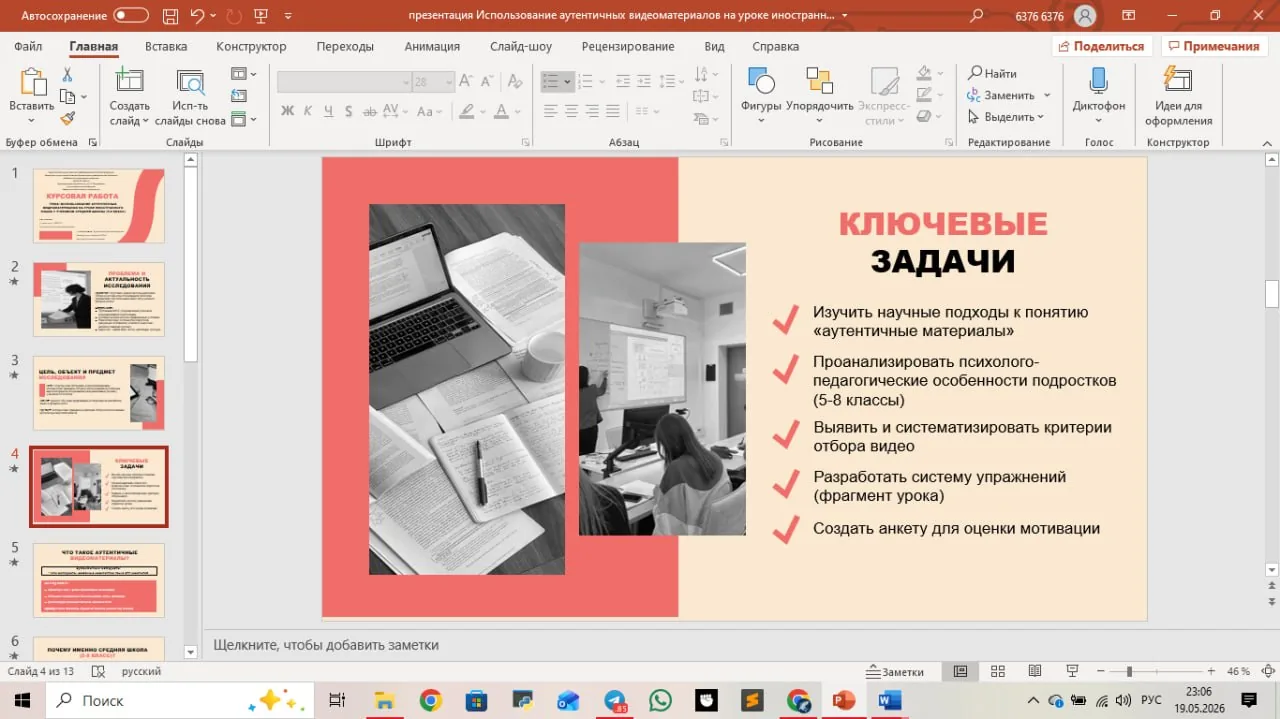The height and width of the screenshot is (719, 1280).
Task: Open the Transitions ribbon tab
Action: coord(345,46)
